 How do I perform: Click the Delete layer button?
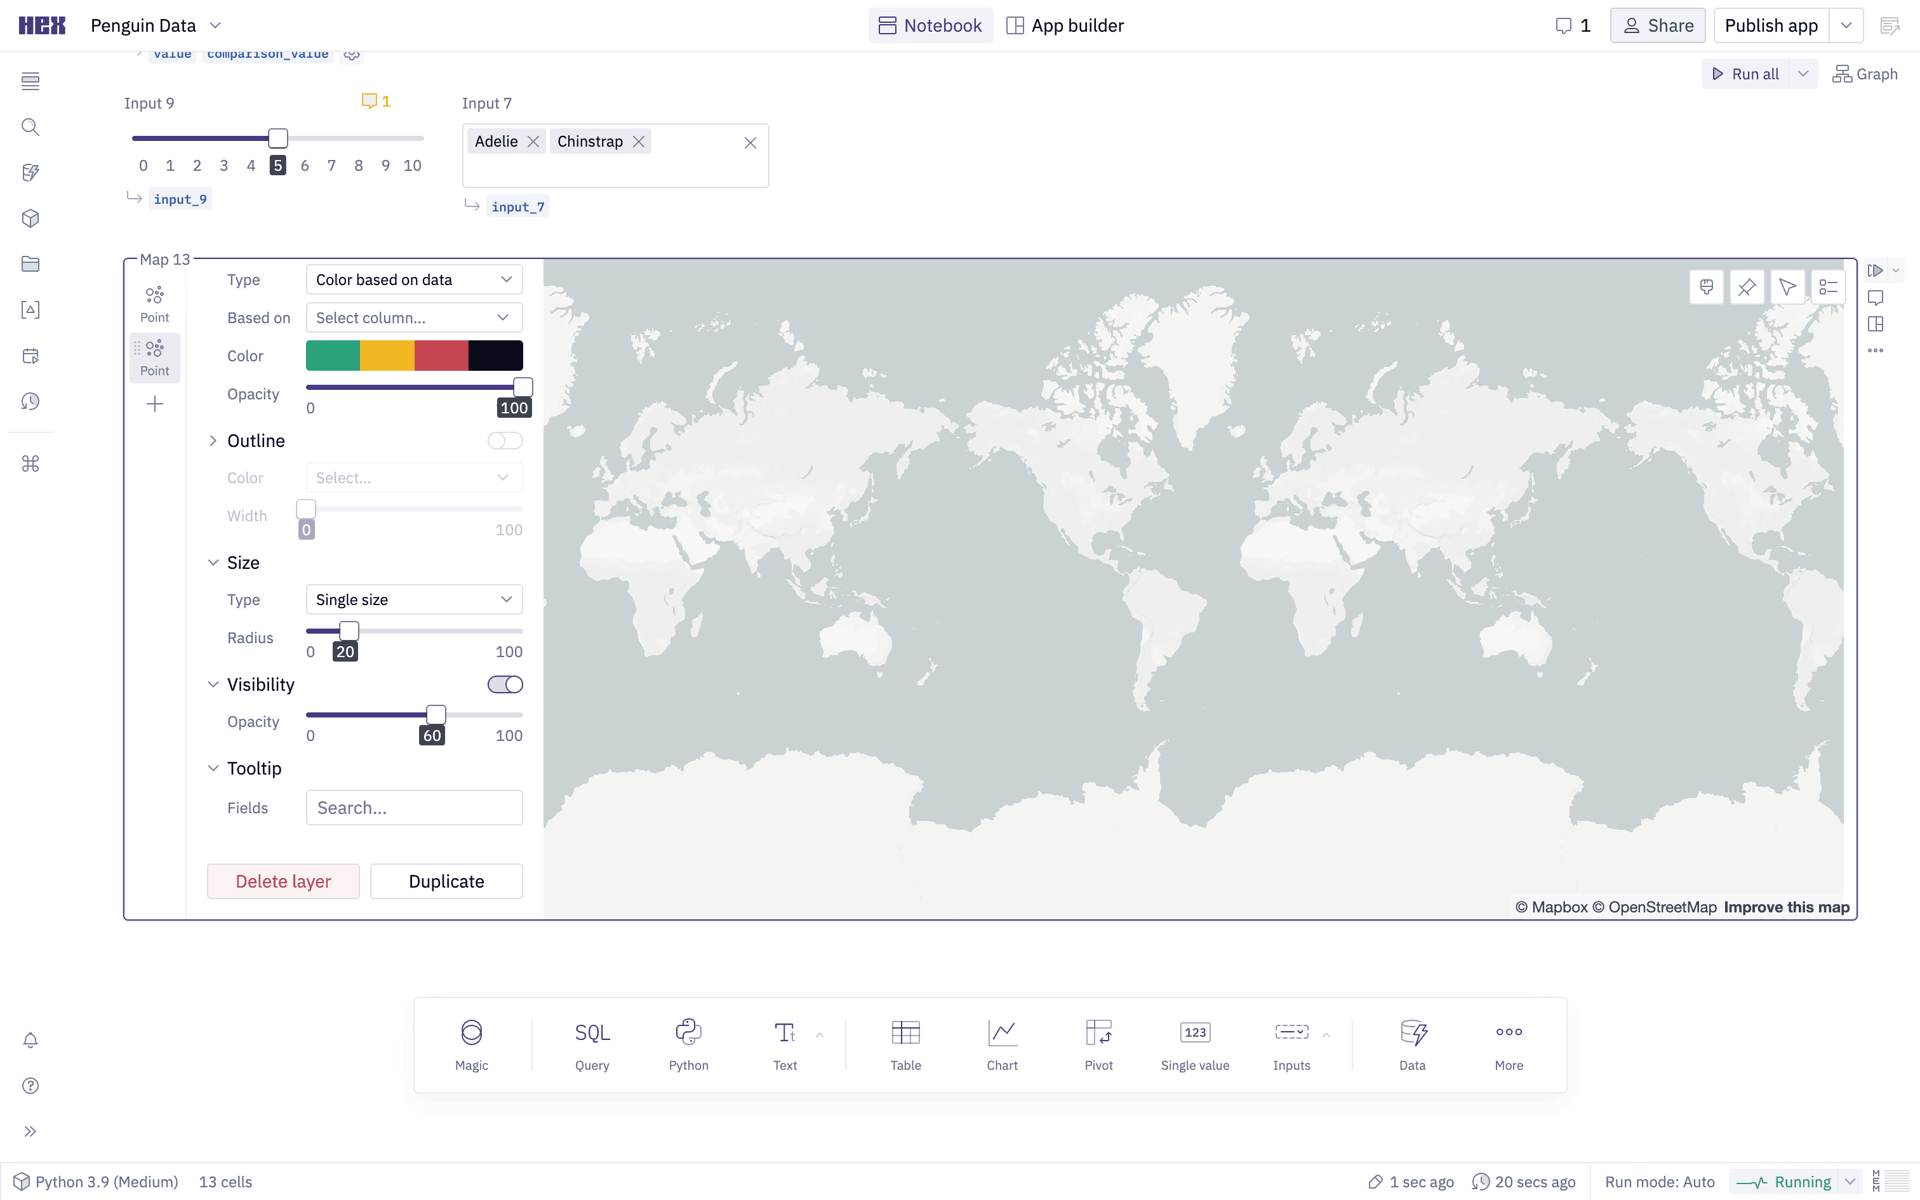[x=283, y=881]
